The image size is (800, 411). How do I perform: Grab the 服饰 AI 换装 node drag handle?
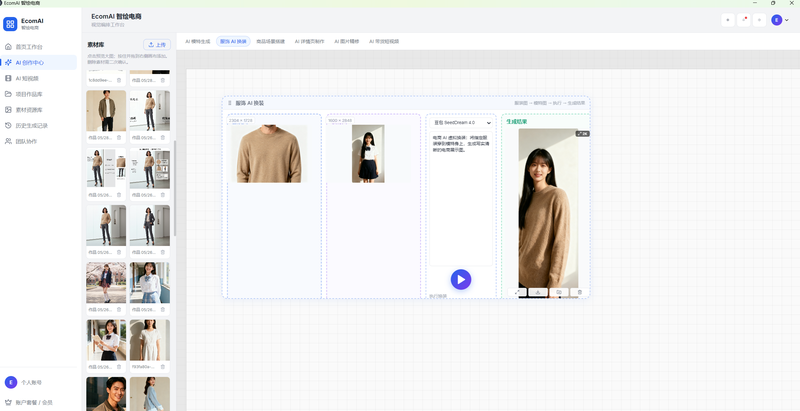click(230, 103)
